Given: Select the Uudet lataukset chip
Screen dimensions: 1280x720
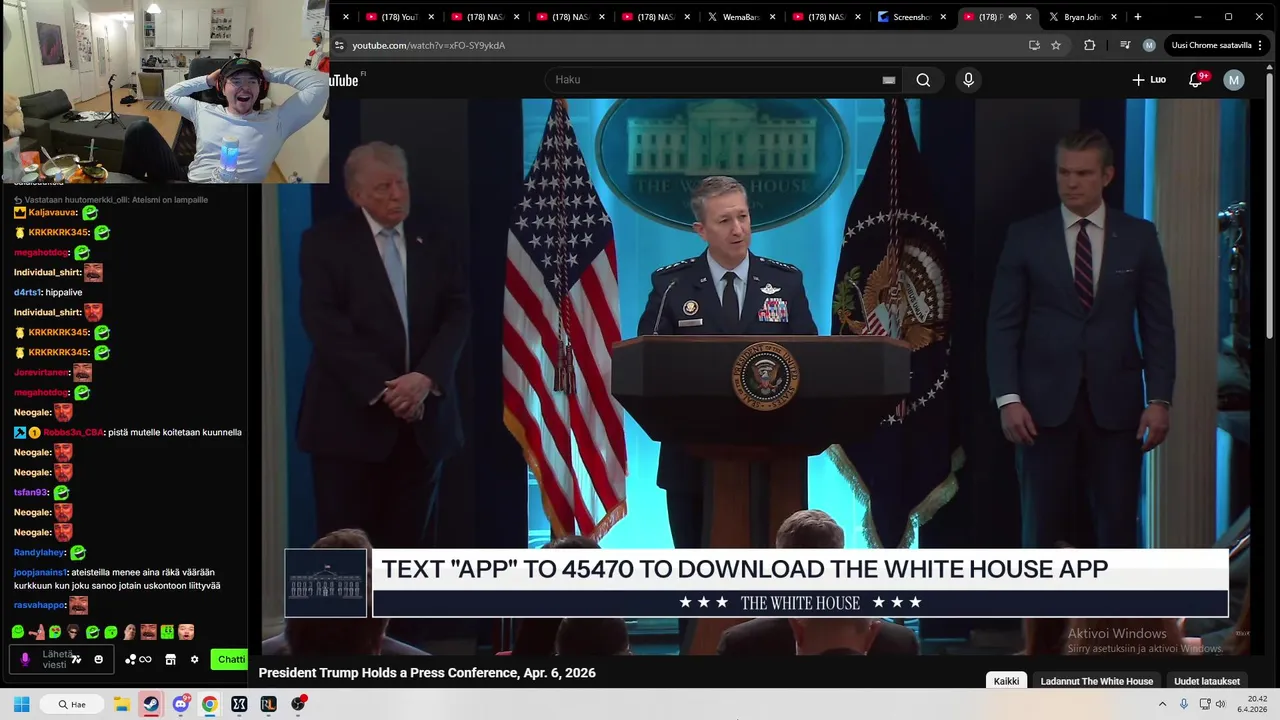Looking at the screenshot, I should click(1207, 681).
